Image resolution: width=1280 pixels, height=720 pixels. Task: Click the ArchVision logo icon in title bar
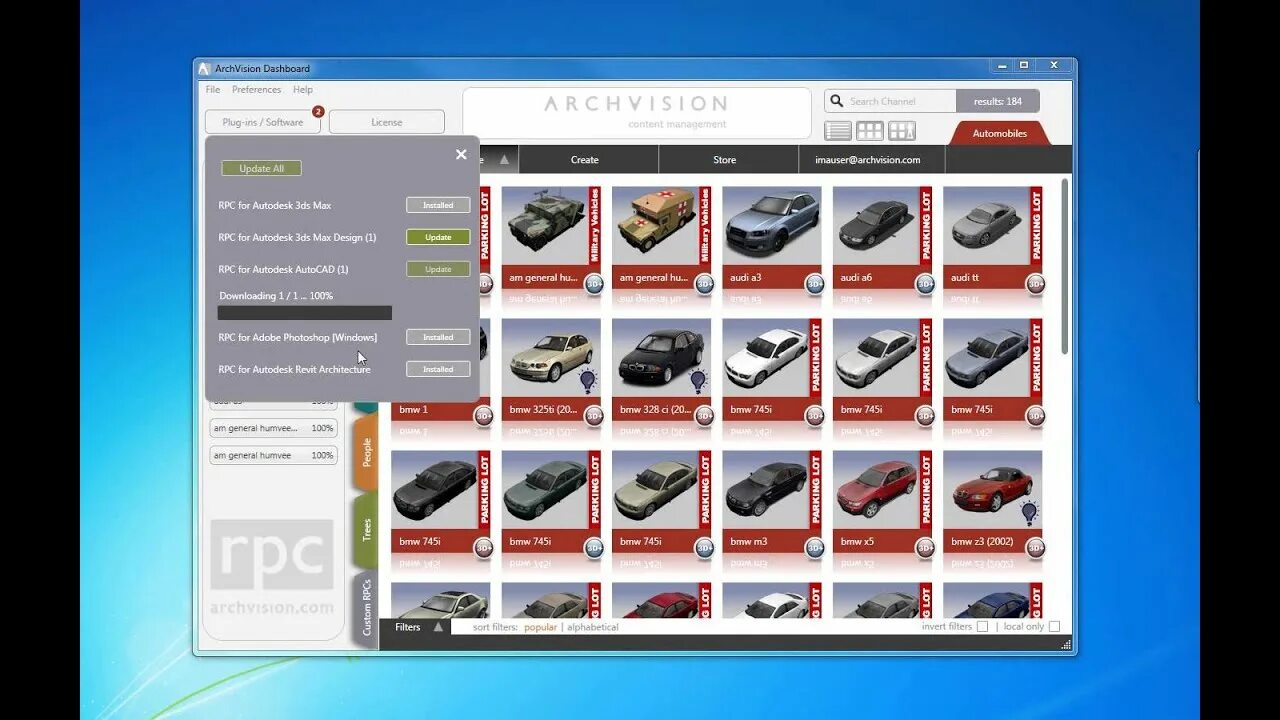[x=204, y=68]
